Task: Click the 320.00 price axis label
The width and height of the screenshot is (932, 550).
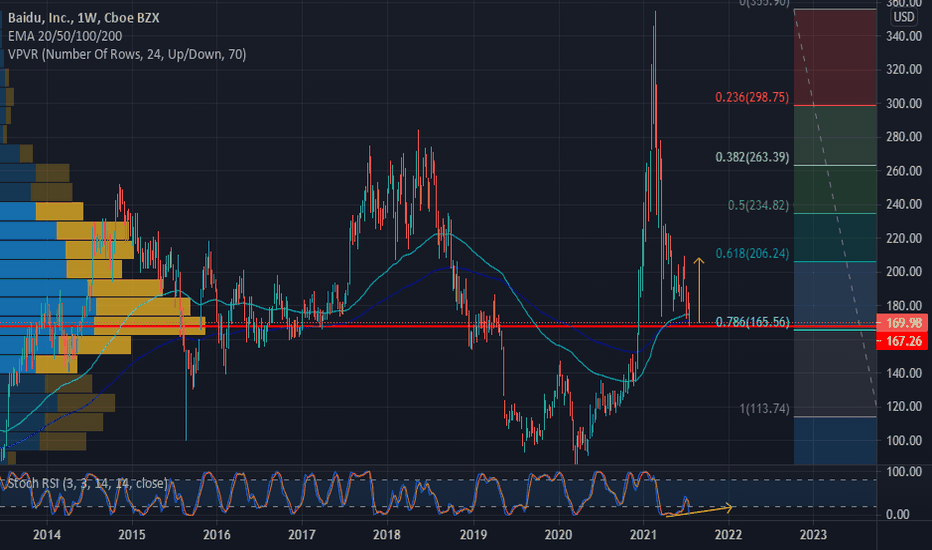Action: click(x=903, y=70)
